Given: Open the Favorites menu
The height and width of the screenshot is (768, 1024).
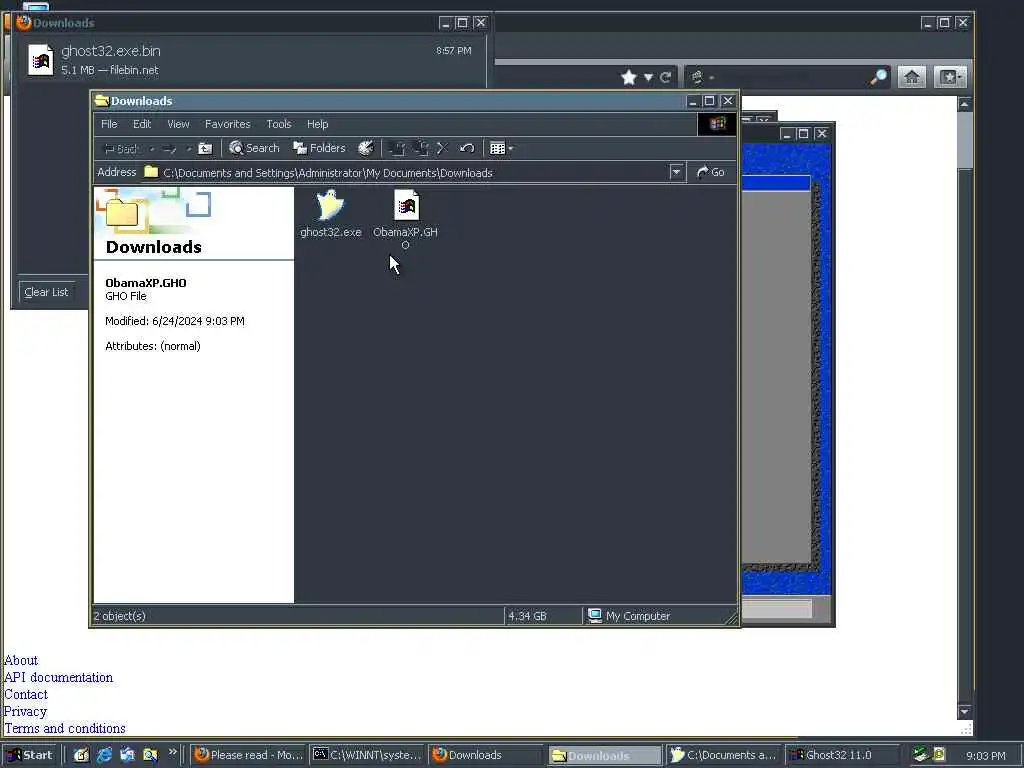Looking at the screenshot, I should click(x=227, y=124).
